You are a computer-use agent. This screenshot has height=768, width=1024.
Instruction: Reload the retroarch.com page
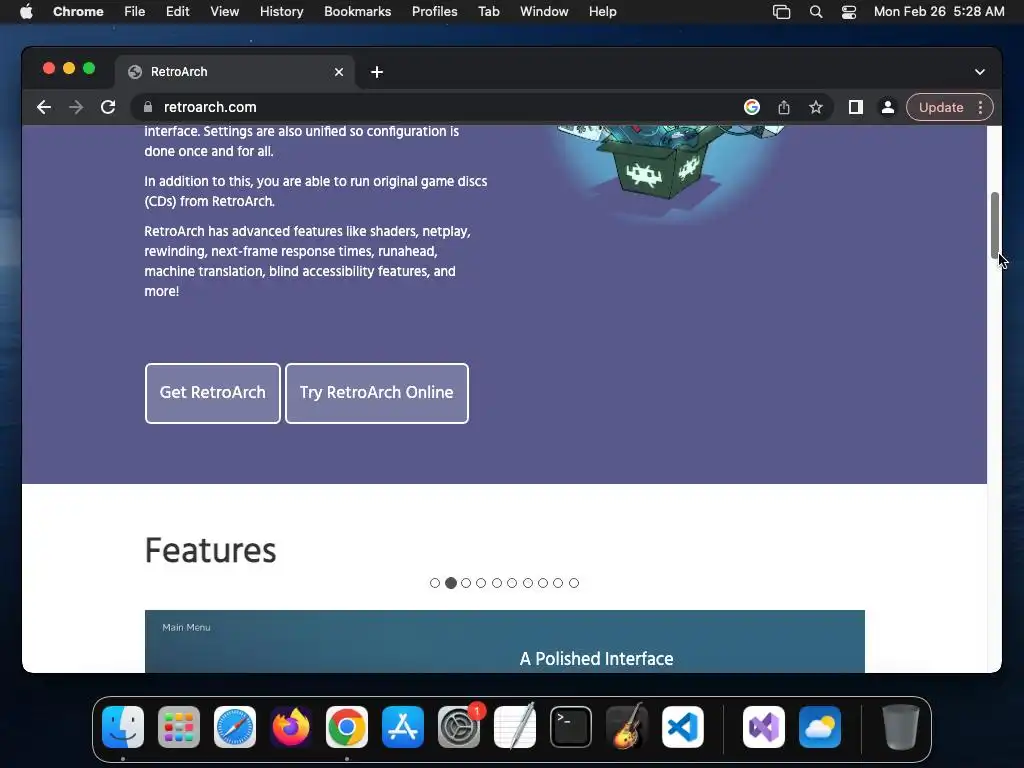(x=108, y=107)
